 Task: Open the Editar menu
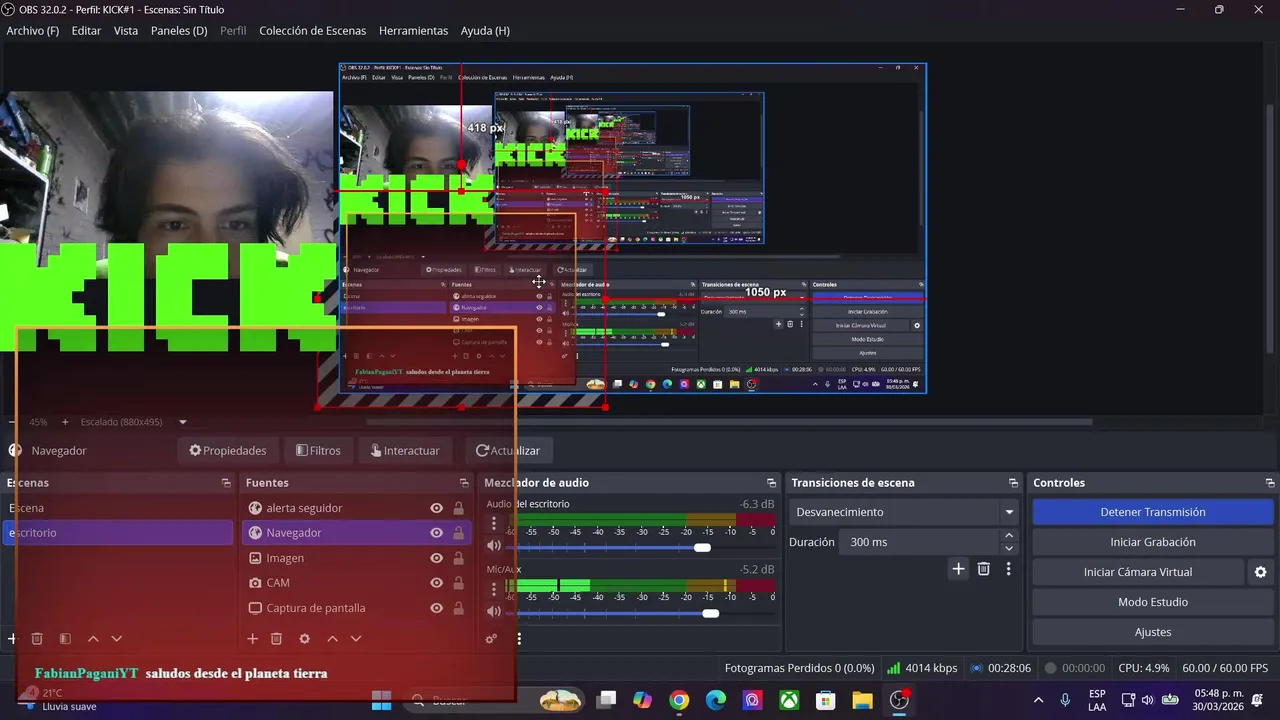(x=86, y=31)
